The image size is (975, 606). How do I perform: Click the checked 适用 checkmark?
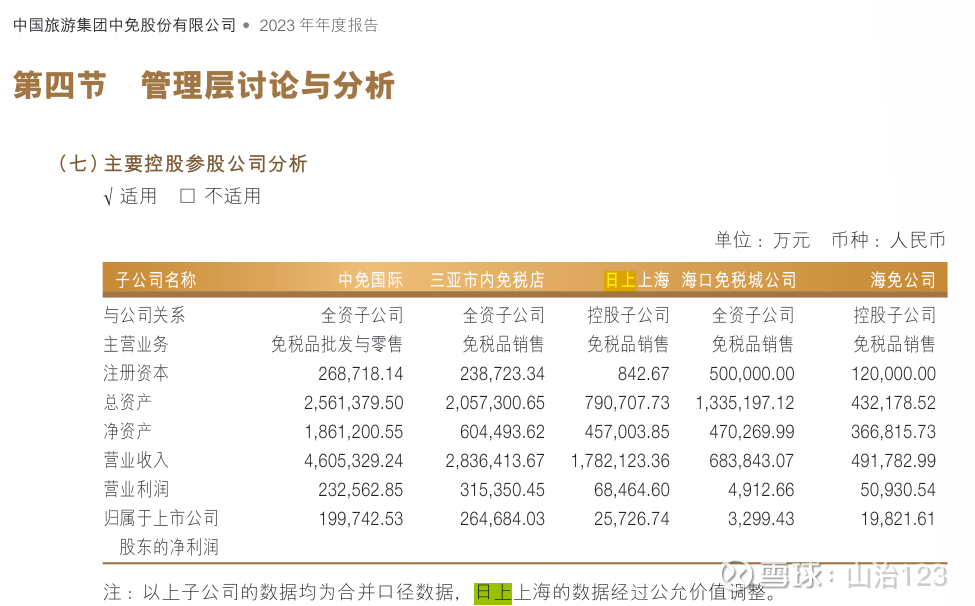[108, 198]
